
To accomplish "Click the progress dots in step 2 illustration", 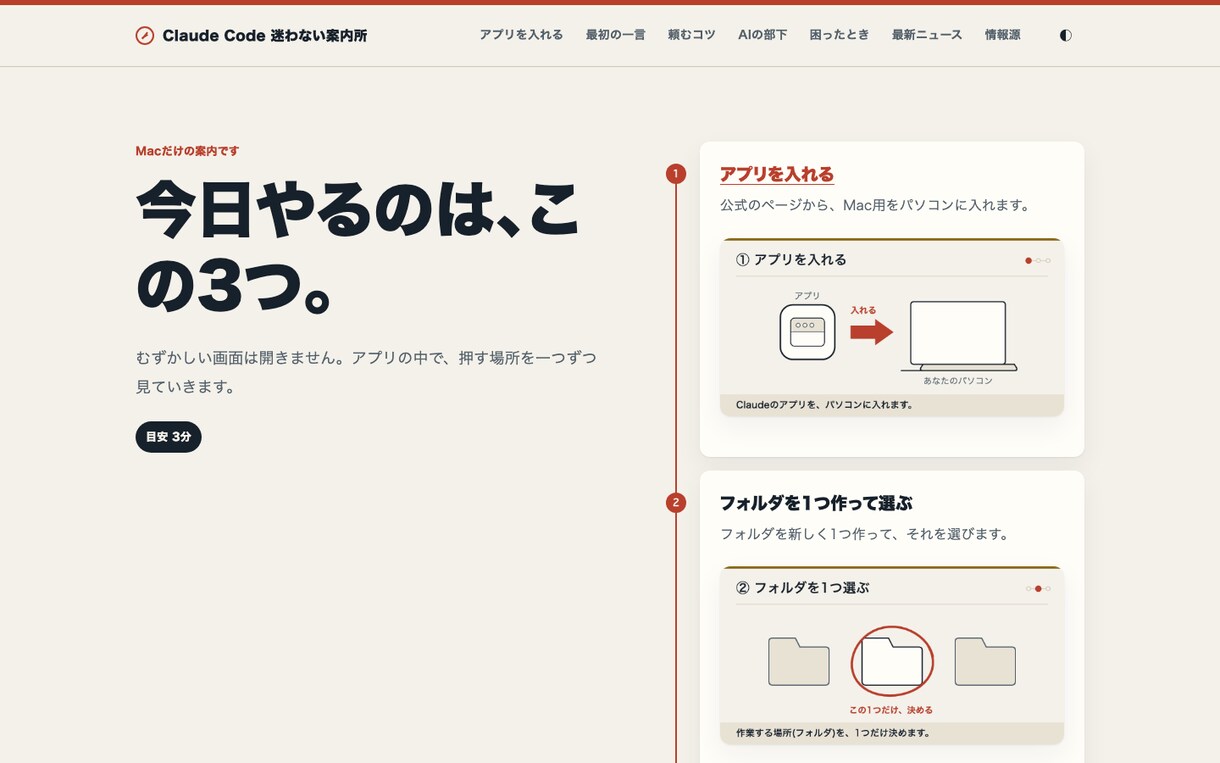I will pyautogui.click(x=1038, y=588).
